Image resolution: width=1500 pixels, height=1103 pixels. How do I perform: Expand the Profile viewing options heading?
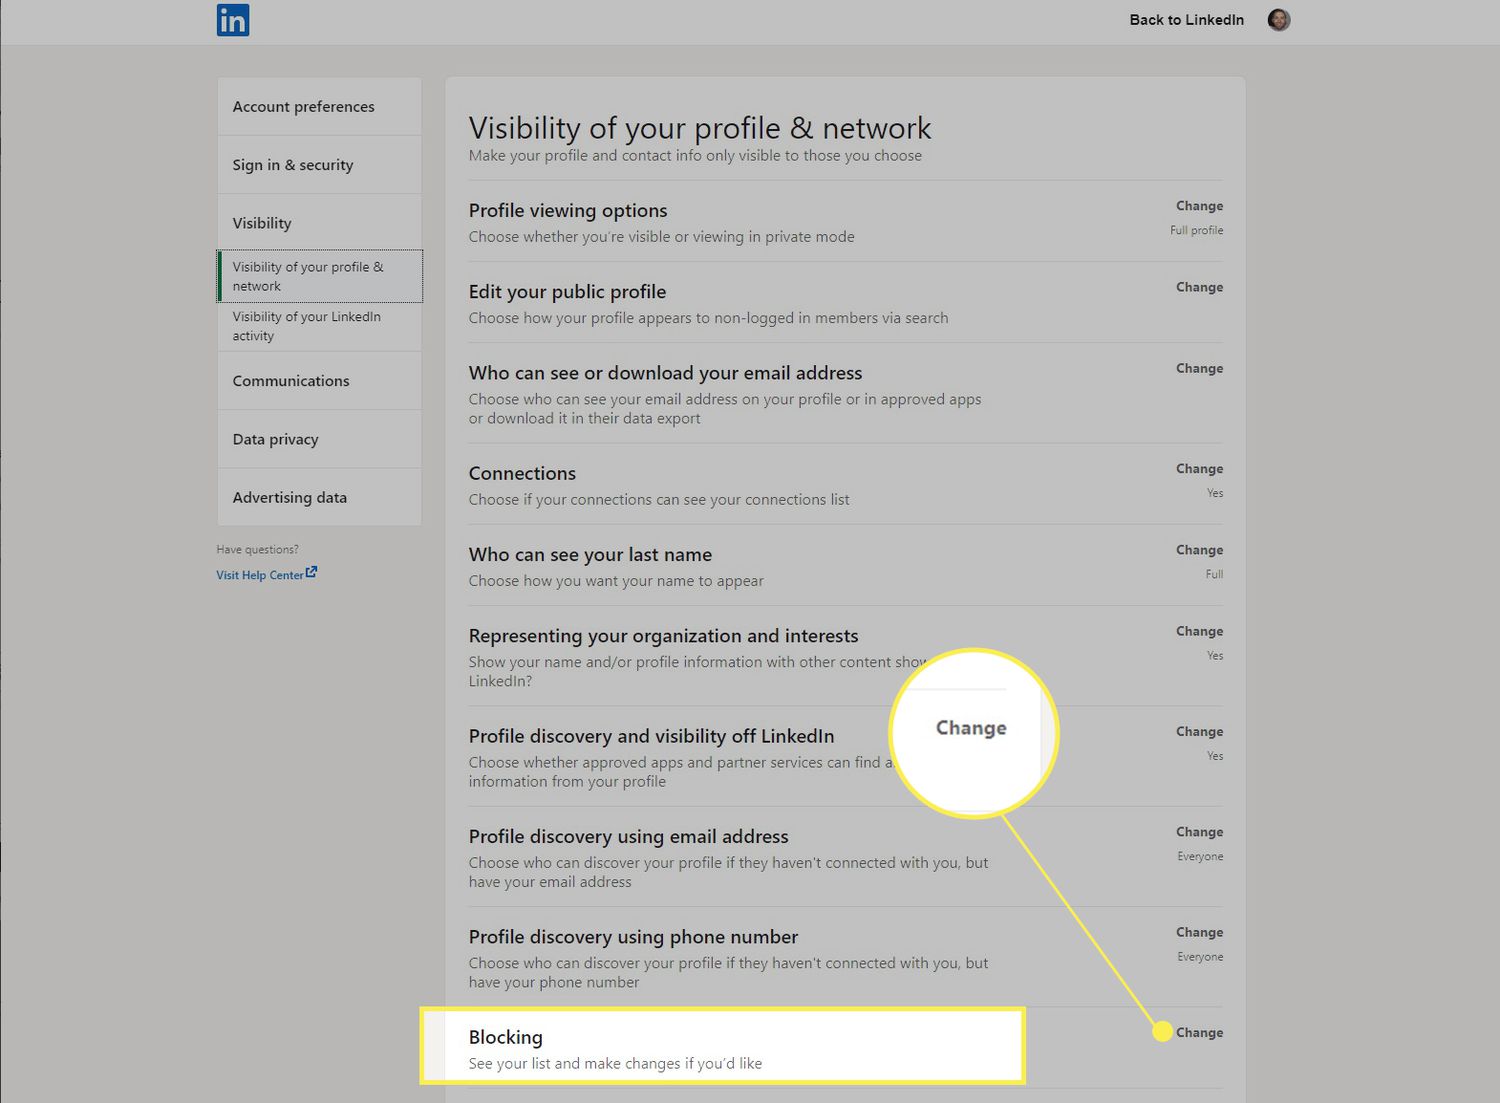click(568, 211)
